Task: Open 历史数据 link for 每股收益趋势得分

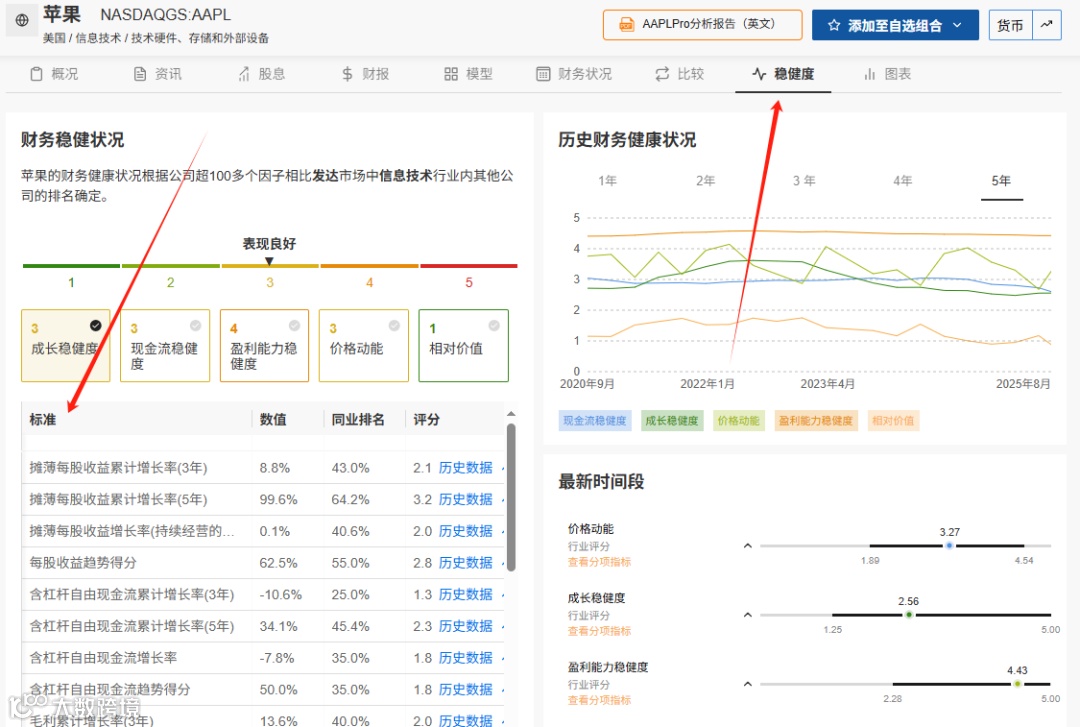Action: (466, 563)
